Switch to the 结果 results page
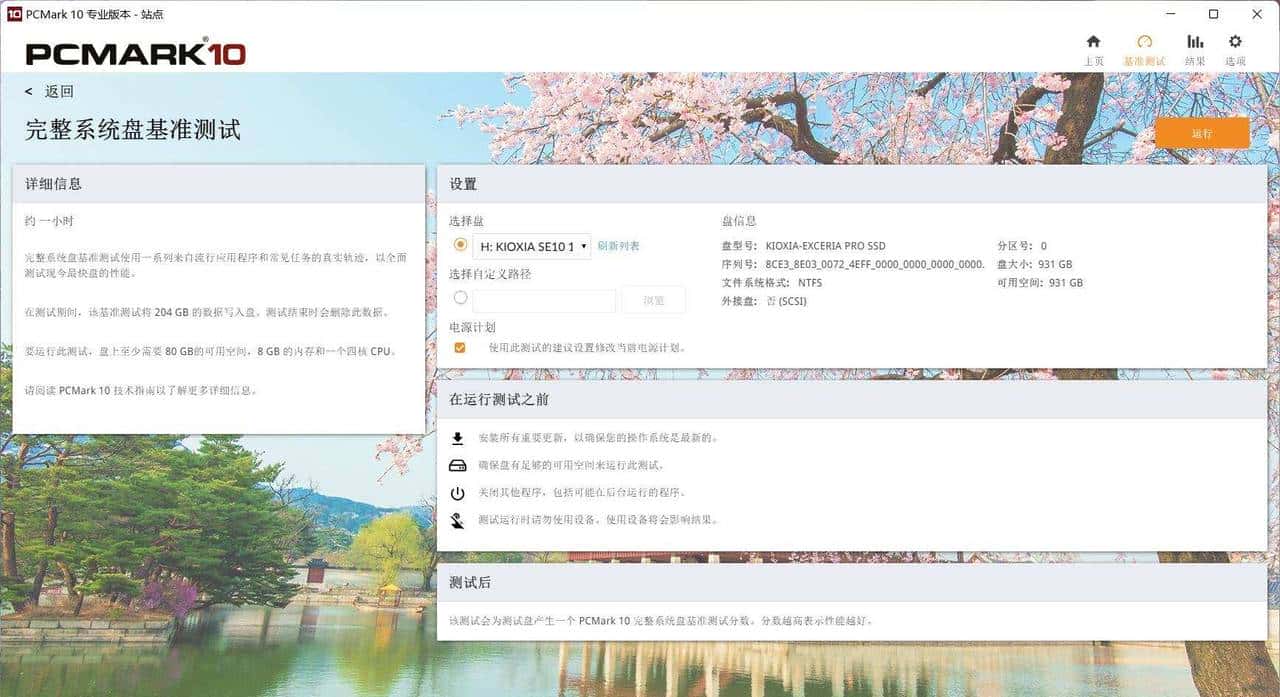Image resolution: width=1280 pixels, height=697 pixels. click(1193, 43)
